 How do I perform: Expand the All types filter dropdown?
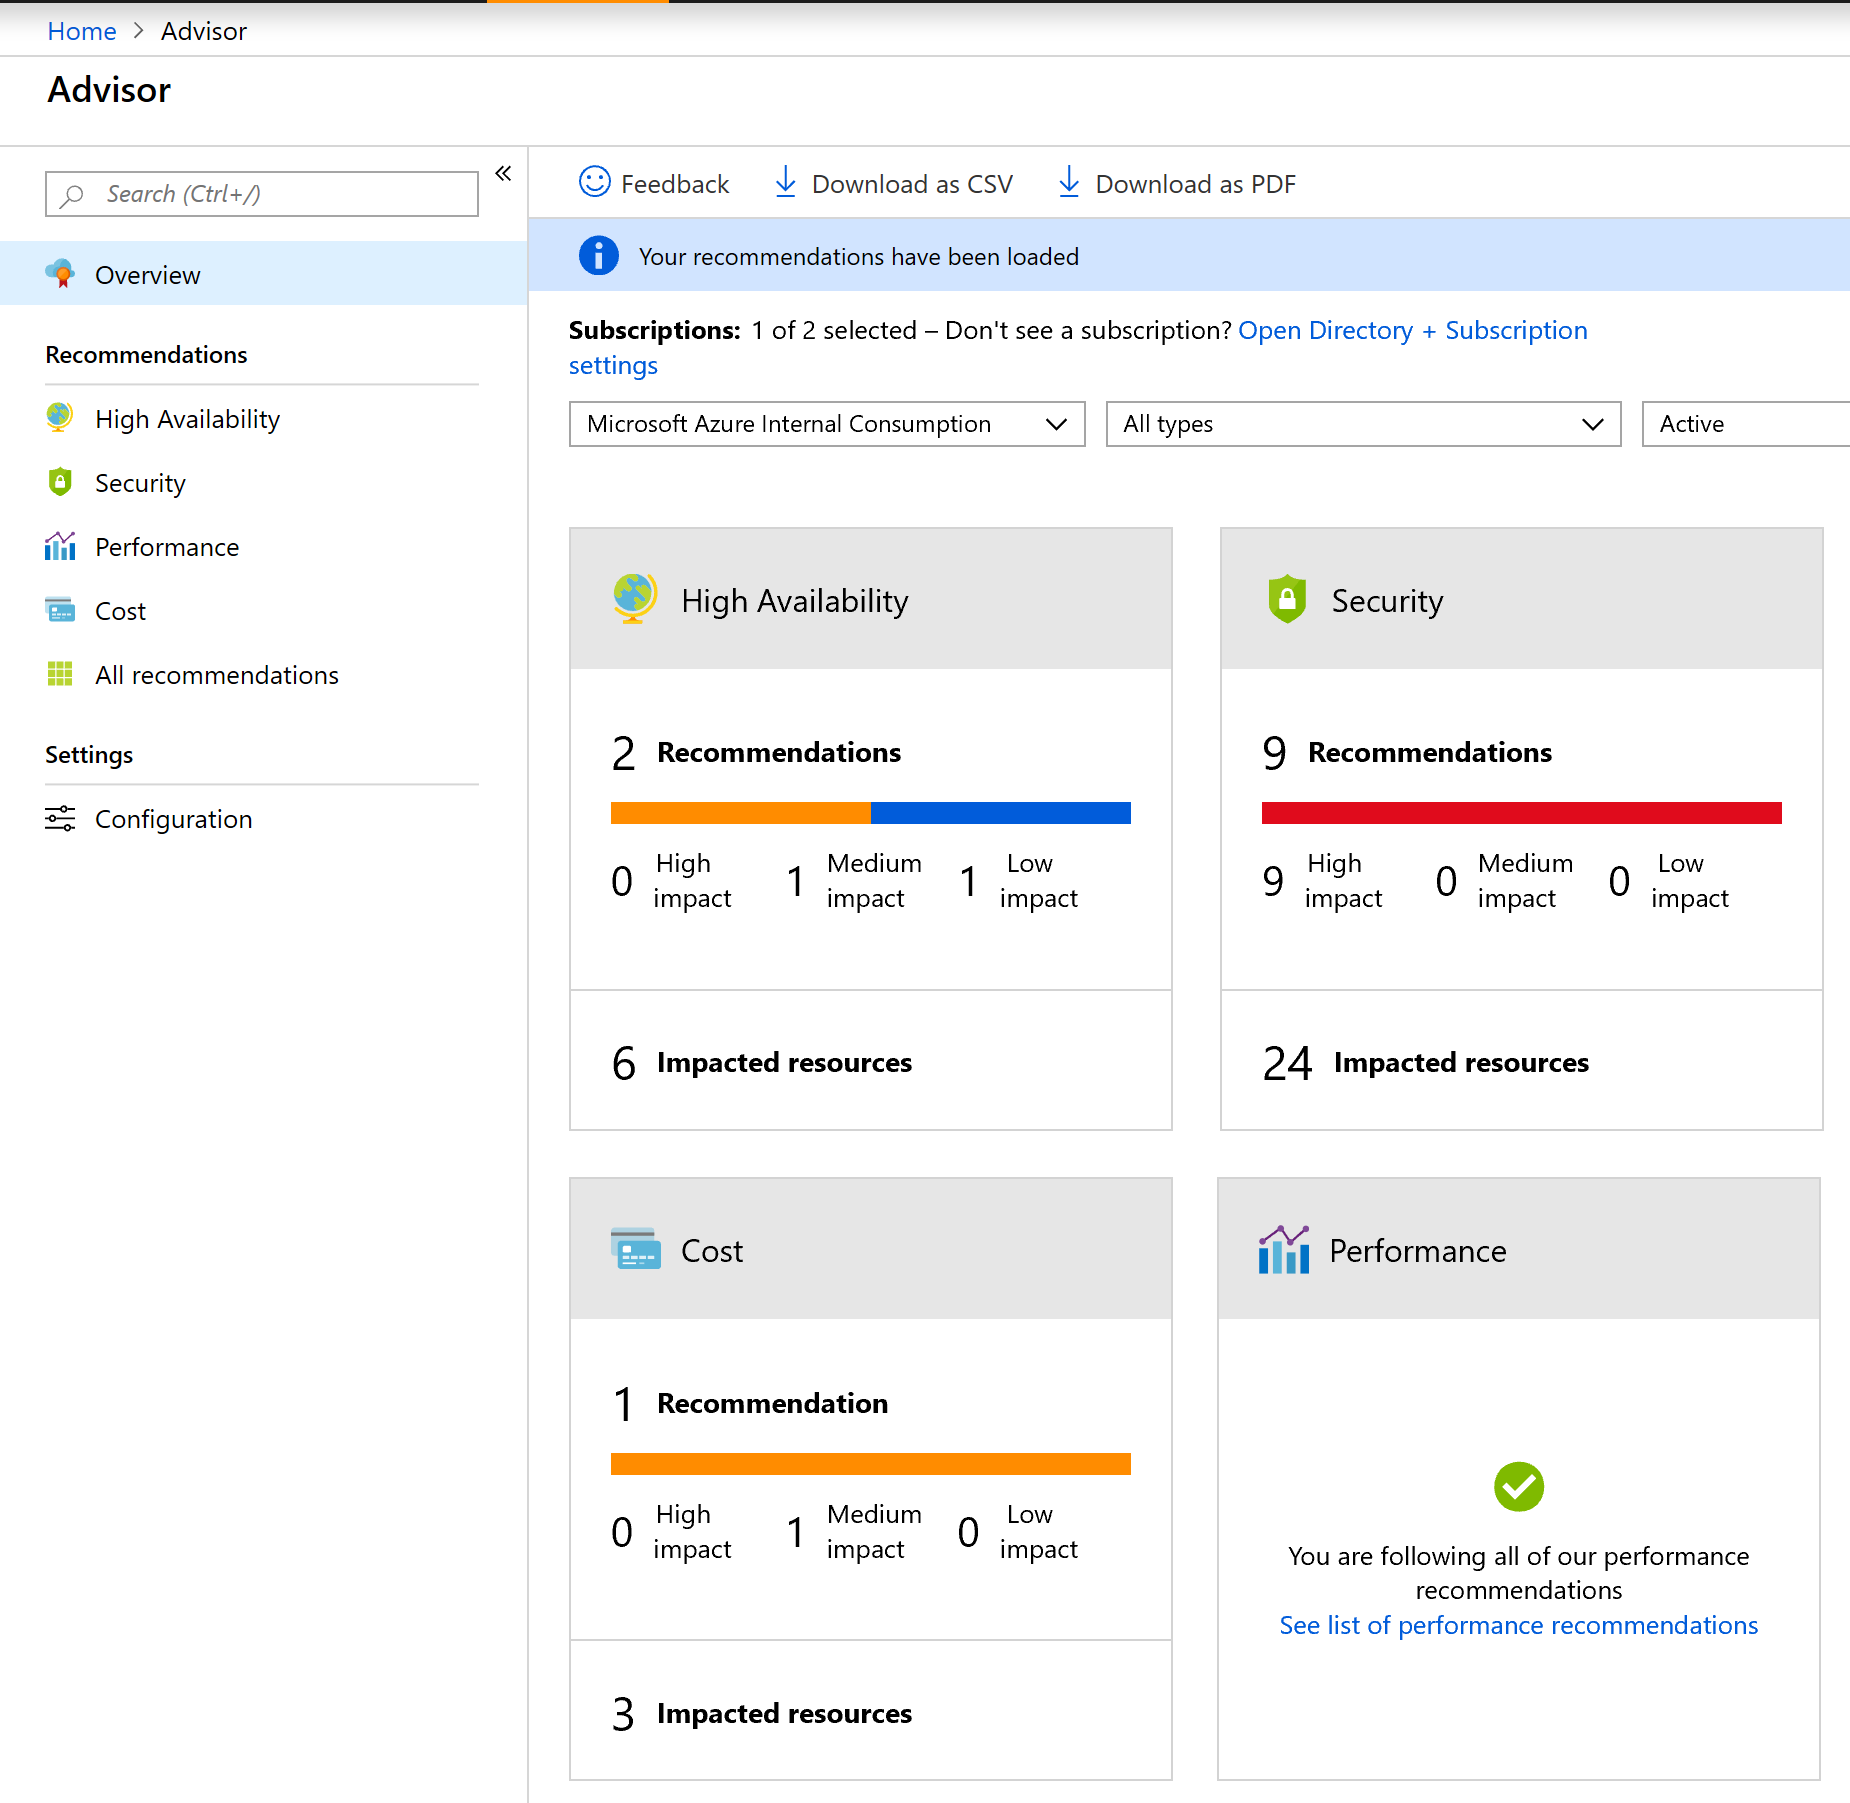pos(1362,424)
